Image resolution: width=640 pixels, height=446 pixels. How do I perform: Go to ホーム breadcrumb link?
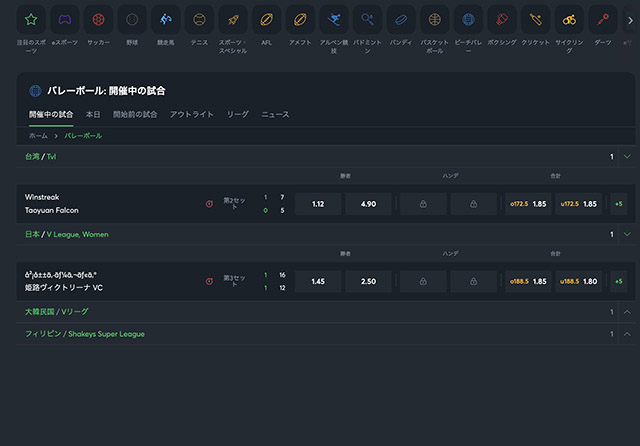(38, 135)
